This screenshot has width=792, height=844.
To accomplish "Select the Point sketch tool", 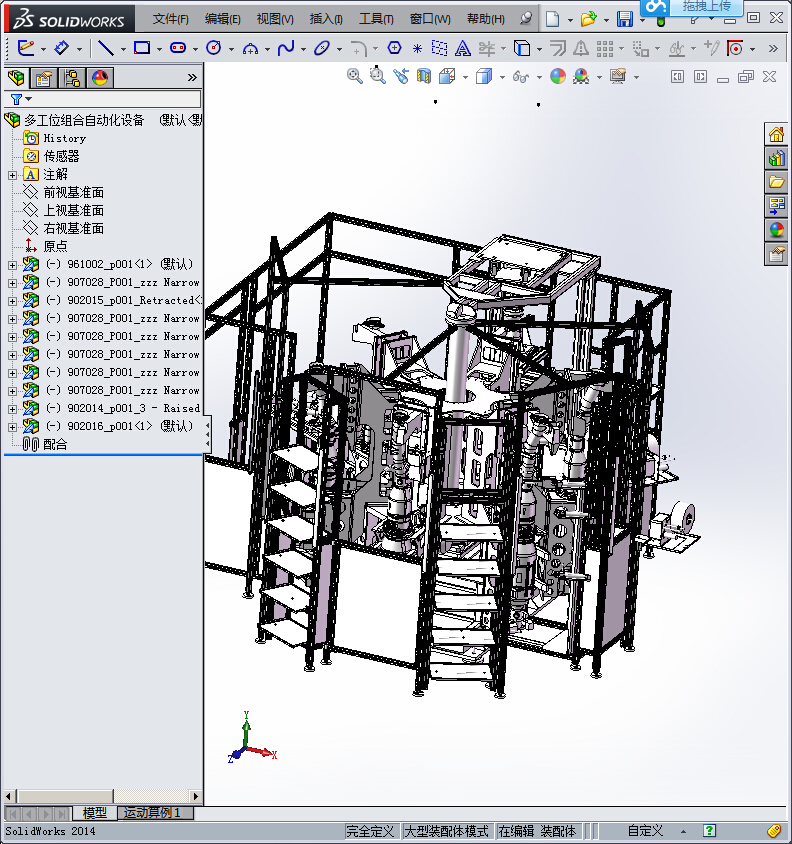I will (417, 48).
